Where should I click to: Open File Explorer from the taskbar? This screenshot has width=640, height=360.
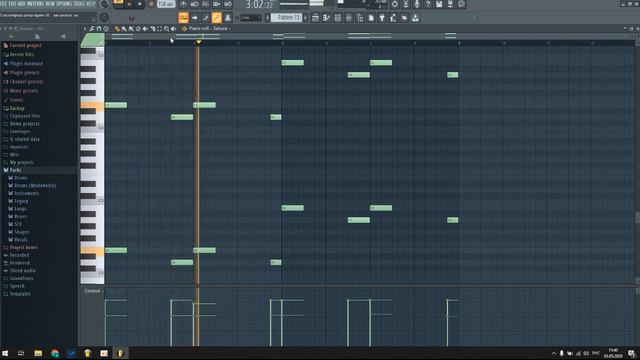(x=38, y=353)
